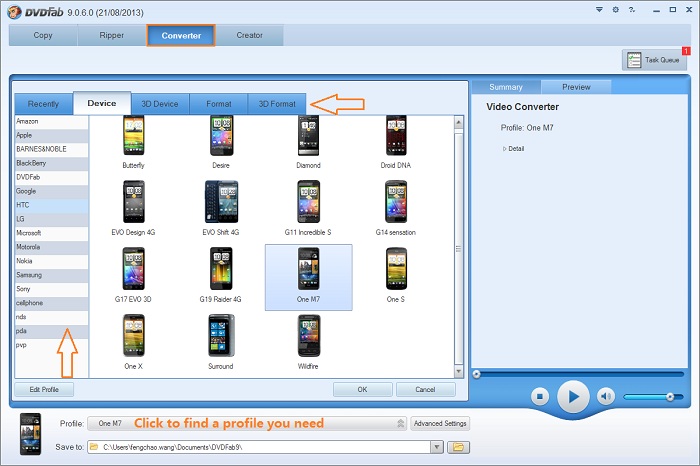Select the Butterfly device profile
The height and width of the screenshot is (466, 700).
(133, 143)
